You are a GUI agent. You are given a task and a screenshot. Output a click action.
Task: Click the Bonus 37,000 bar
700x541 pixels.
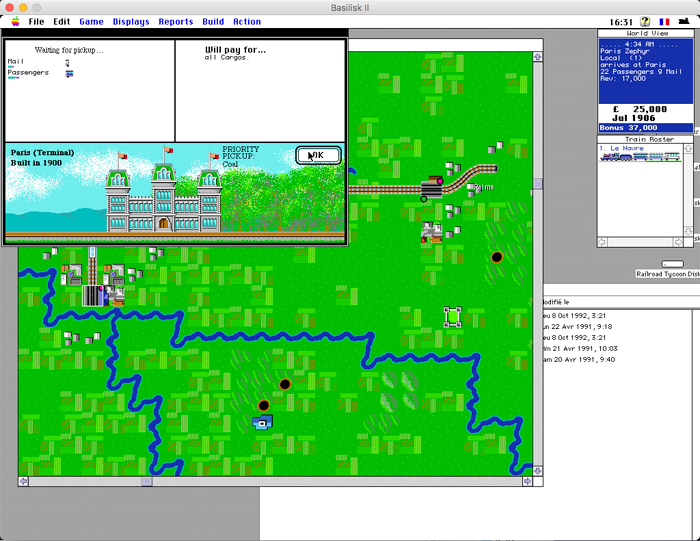click(645, 128)
